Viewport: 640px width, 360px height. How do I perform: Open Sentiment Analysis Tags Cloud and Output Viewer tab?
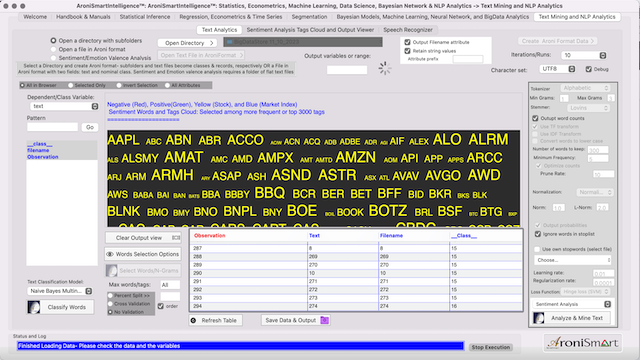310,30
